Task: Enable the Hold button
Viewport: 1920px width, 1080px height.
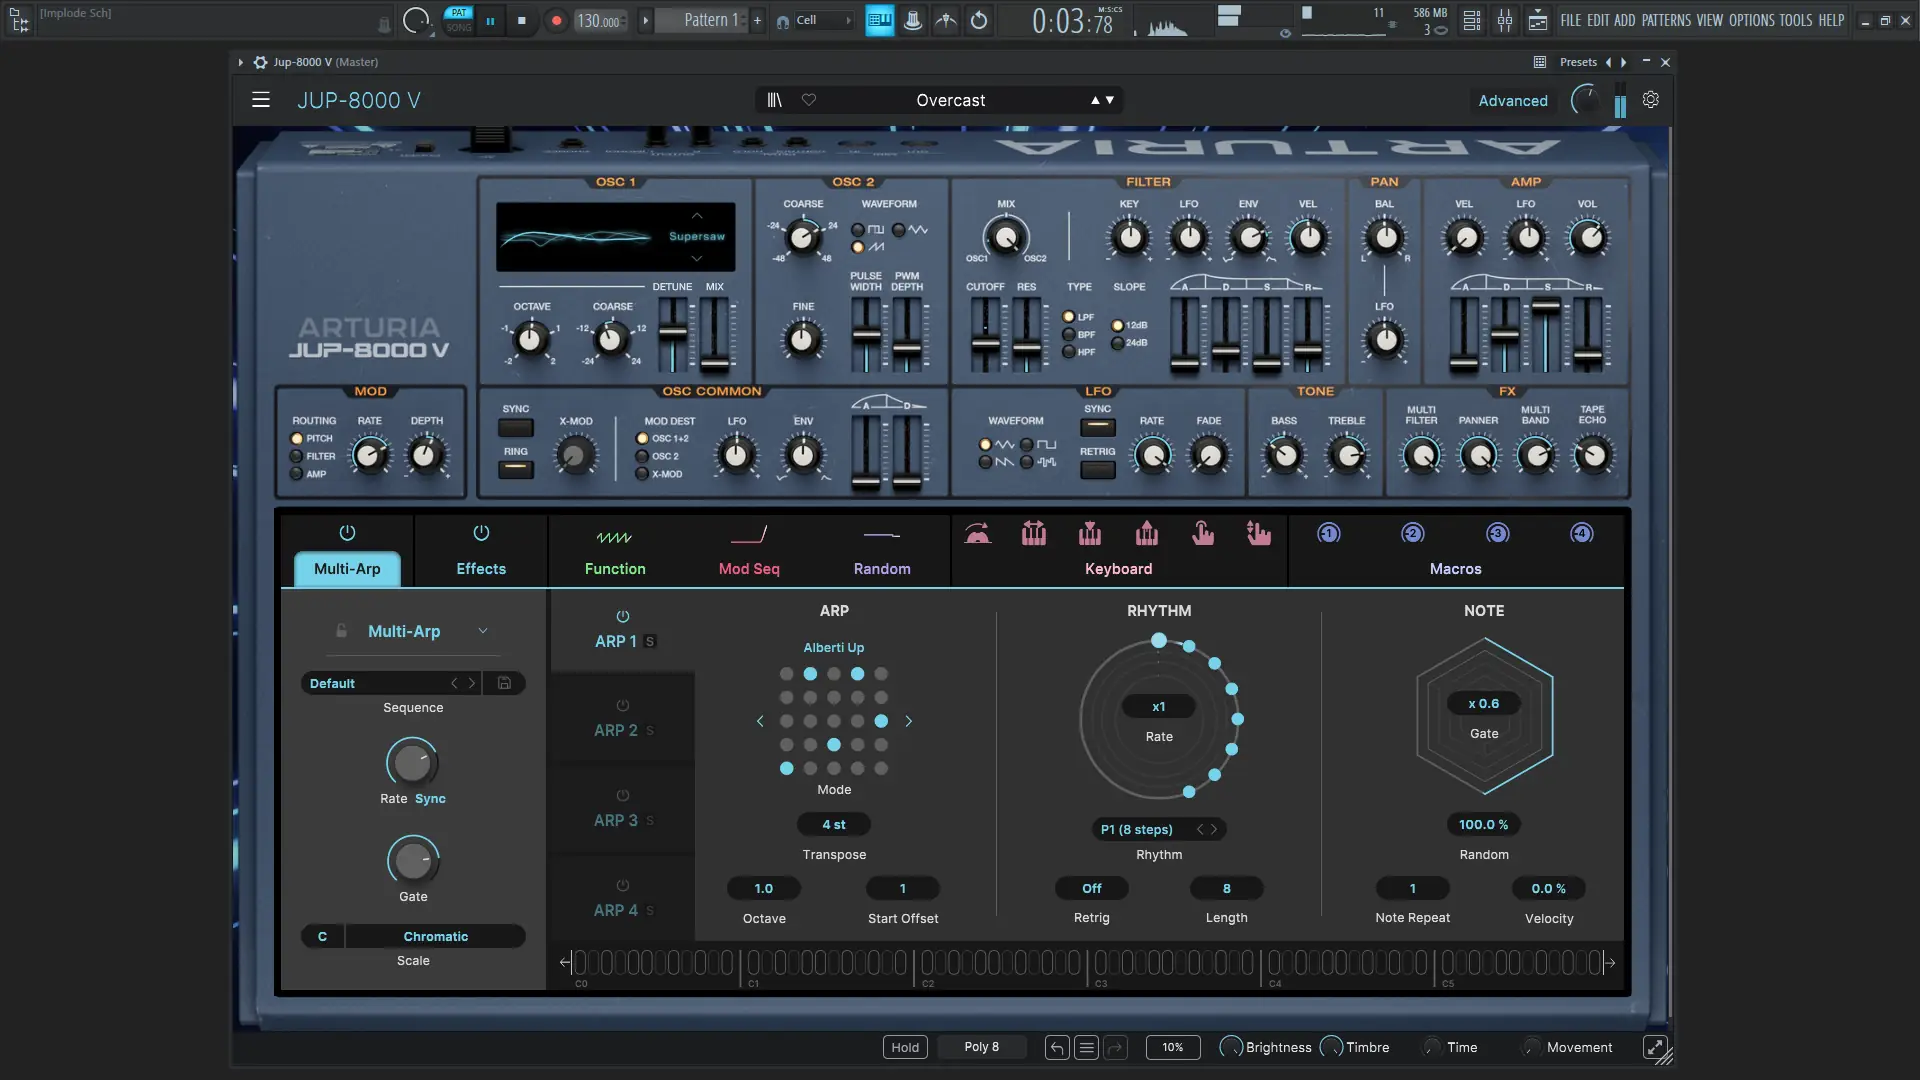Action: [x=905, y=1047]
